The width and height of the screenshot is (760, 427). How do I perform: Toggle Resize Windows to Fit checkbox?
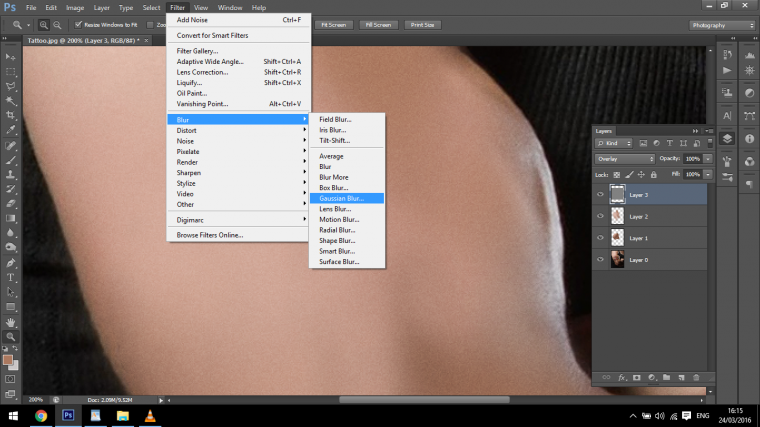coord(78,25)
